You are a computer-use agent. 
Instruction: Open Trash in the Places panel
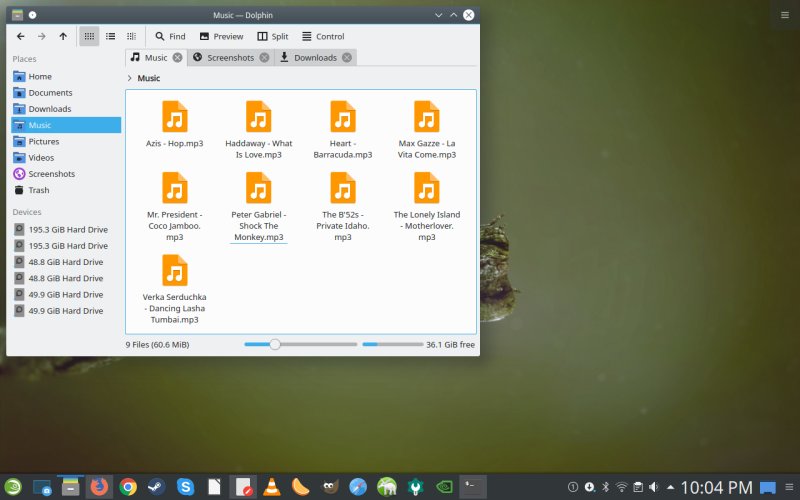(38, 190)
